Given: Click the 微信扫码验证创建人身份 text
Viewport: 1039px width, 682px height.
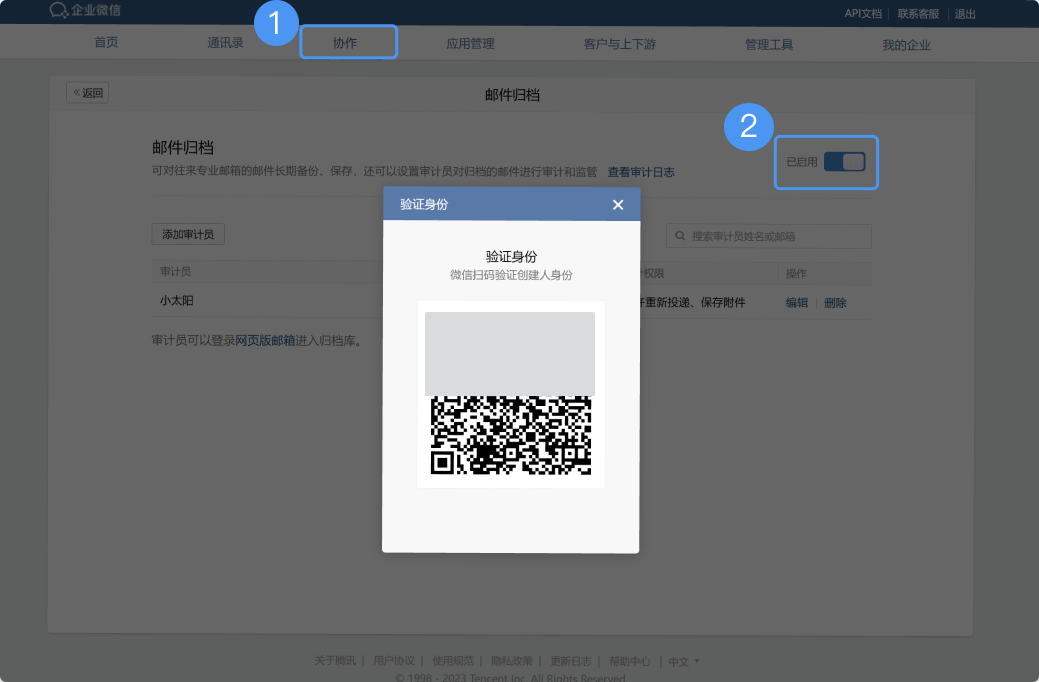Looking at the screenshot, I should click(x=511, y=275).
